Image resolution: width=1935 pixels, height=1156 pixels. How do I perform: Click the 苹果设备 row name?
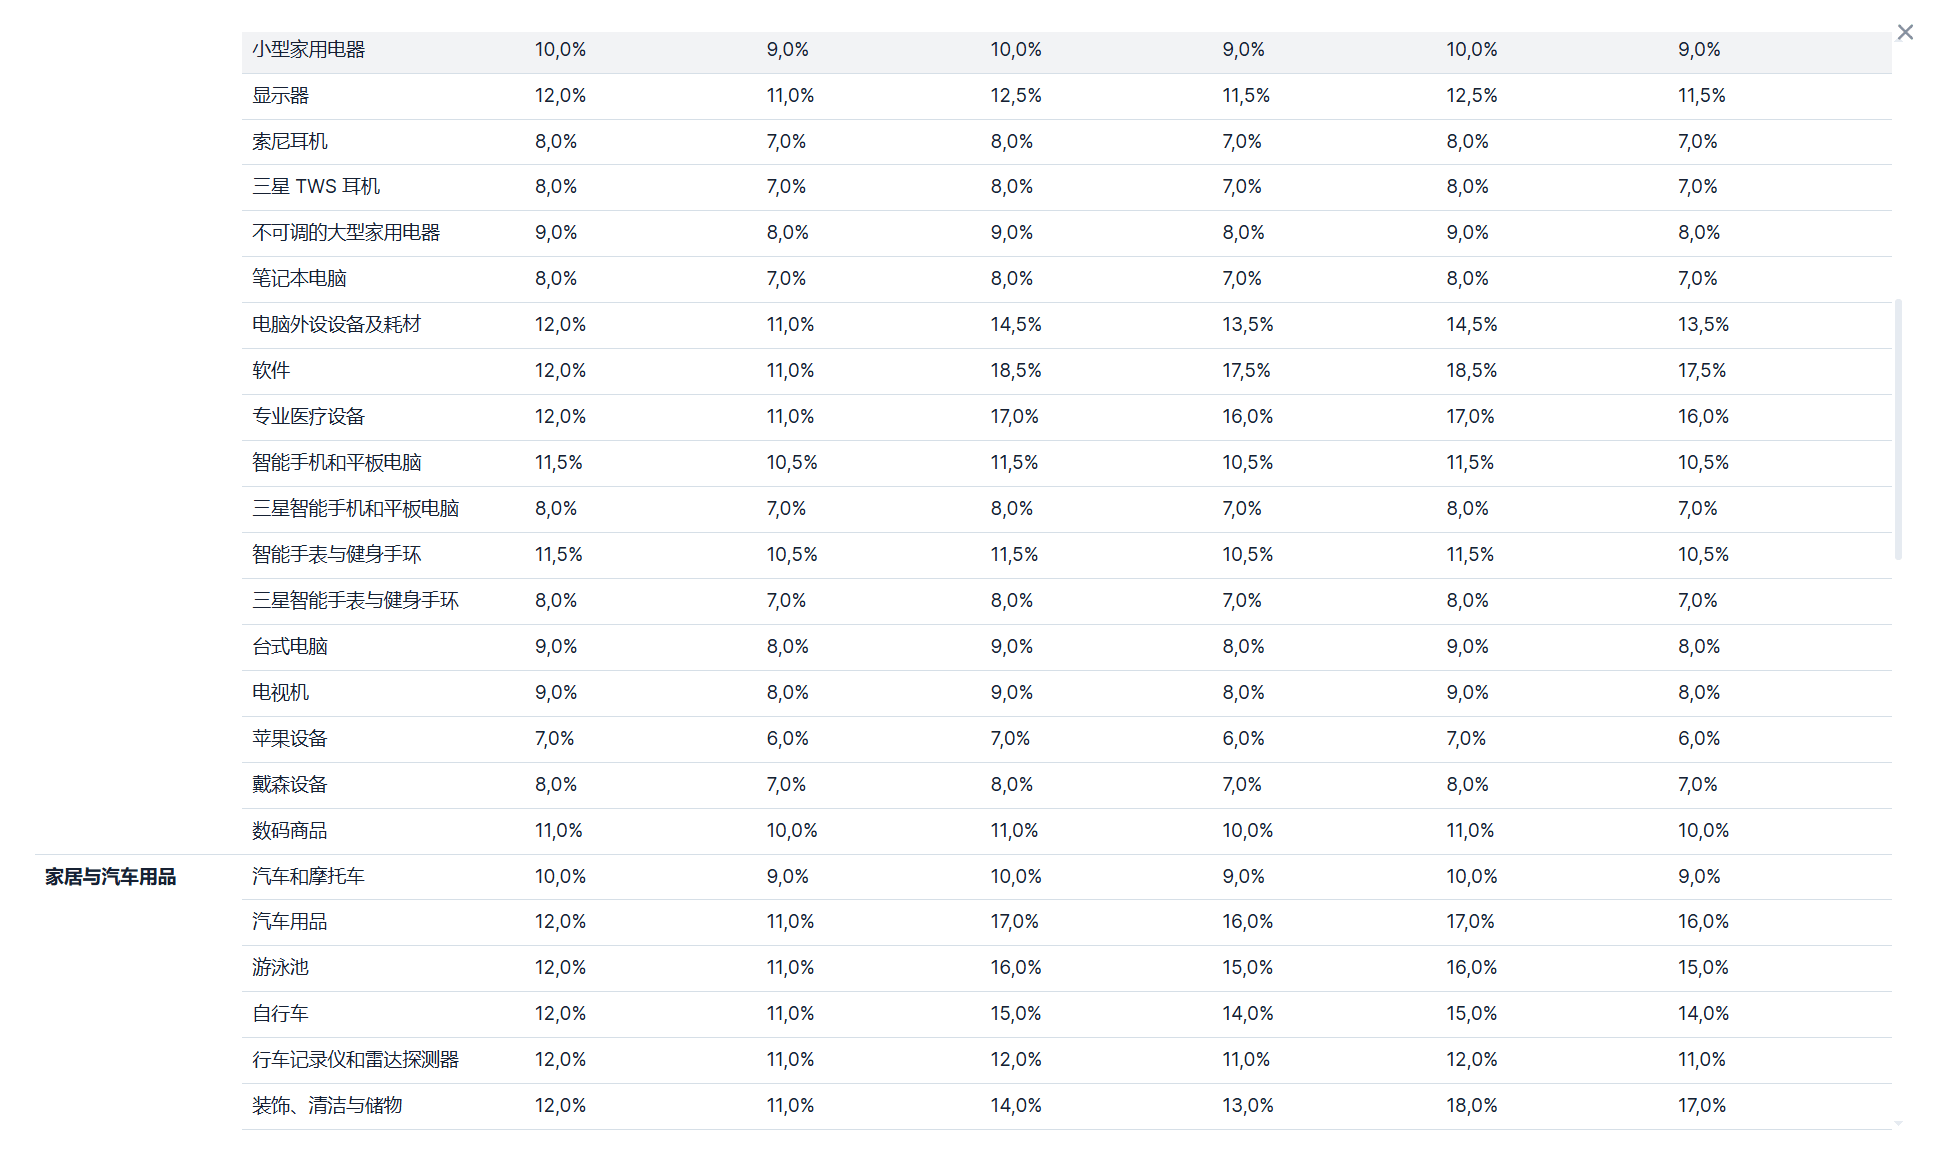coord(289,739)
